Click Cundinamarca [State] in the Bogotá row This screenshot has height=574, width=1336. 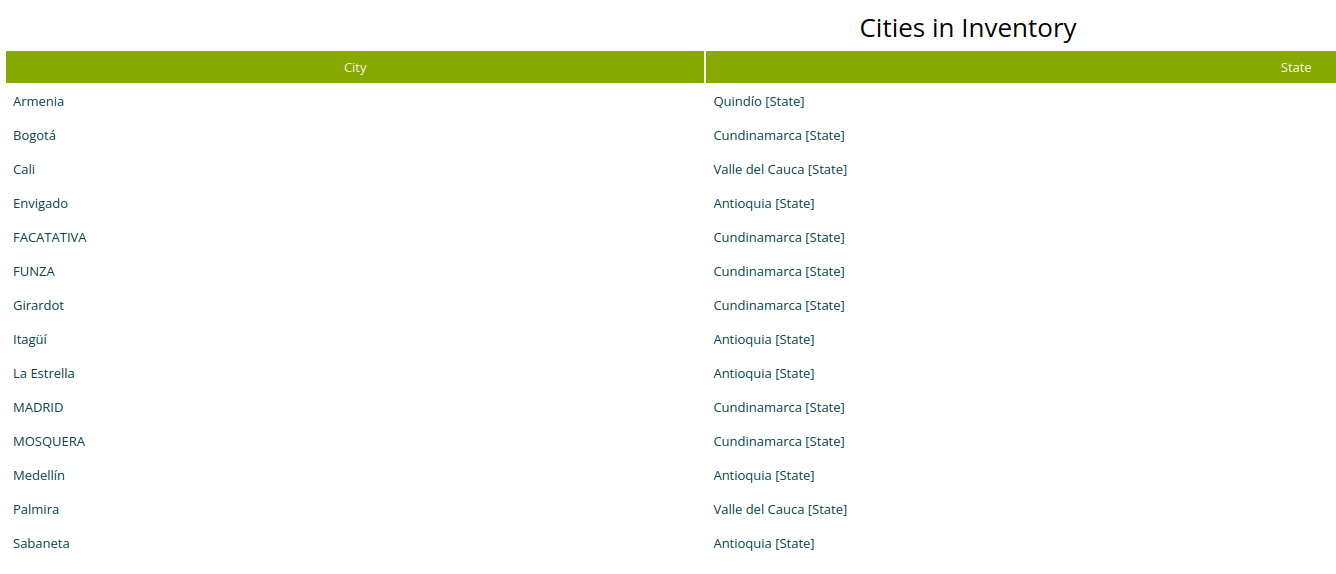click(778, 136)
